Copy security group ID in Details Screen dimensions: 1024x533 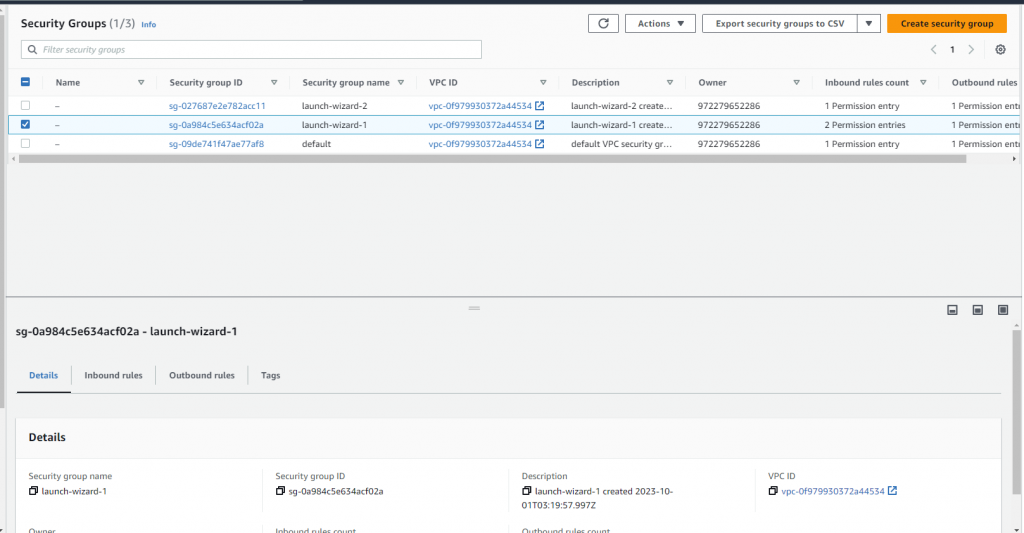[280, 491]
